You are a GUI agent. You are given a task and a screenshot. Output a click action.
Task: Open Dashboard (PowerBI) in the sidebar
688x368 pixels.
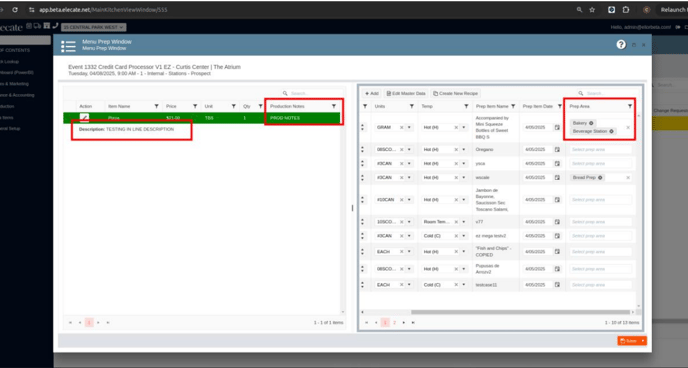pyautogui.click(x=17, y=72)
